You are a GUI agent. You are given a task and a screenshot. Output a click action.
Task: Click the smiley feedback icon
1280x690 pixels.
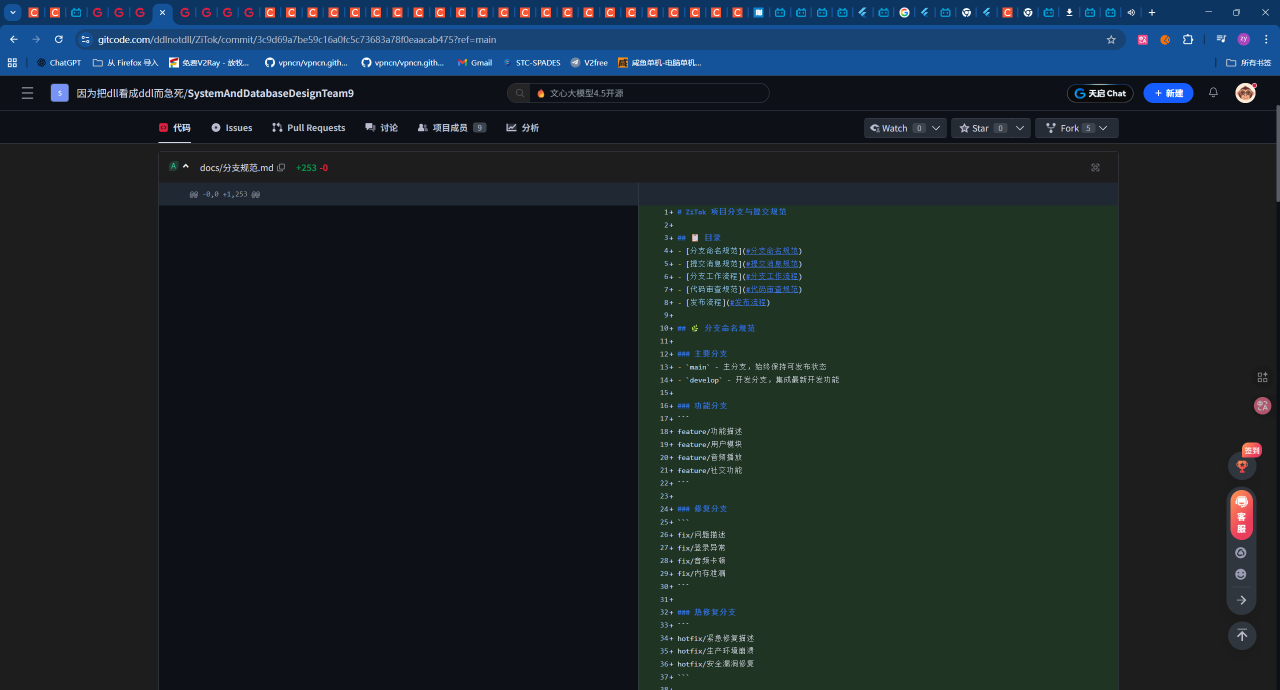[1241, 574]
